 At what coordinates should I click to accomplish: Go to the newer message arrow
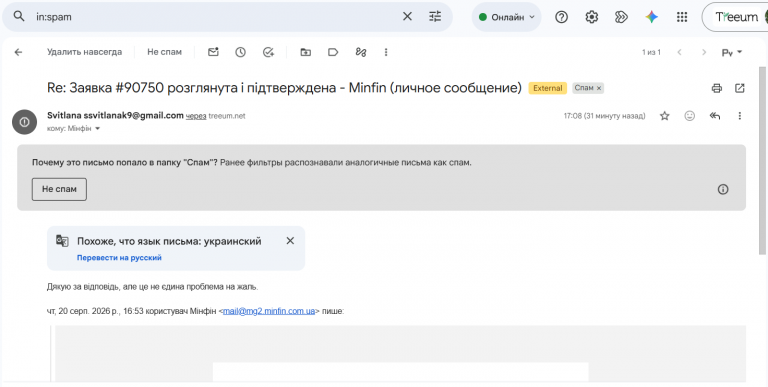[x=680, y=52]
